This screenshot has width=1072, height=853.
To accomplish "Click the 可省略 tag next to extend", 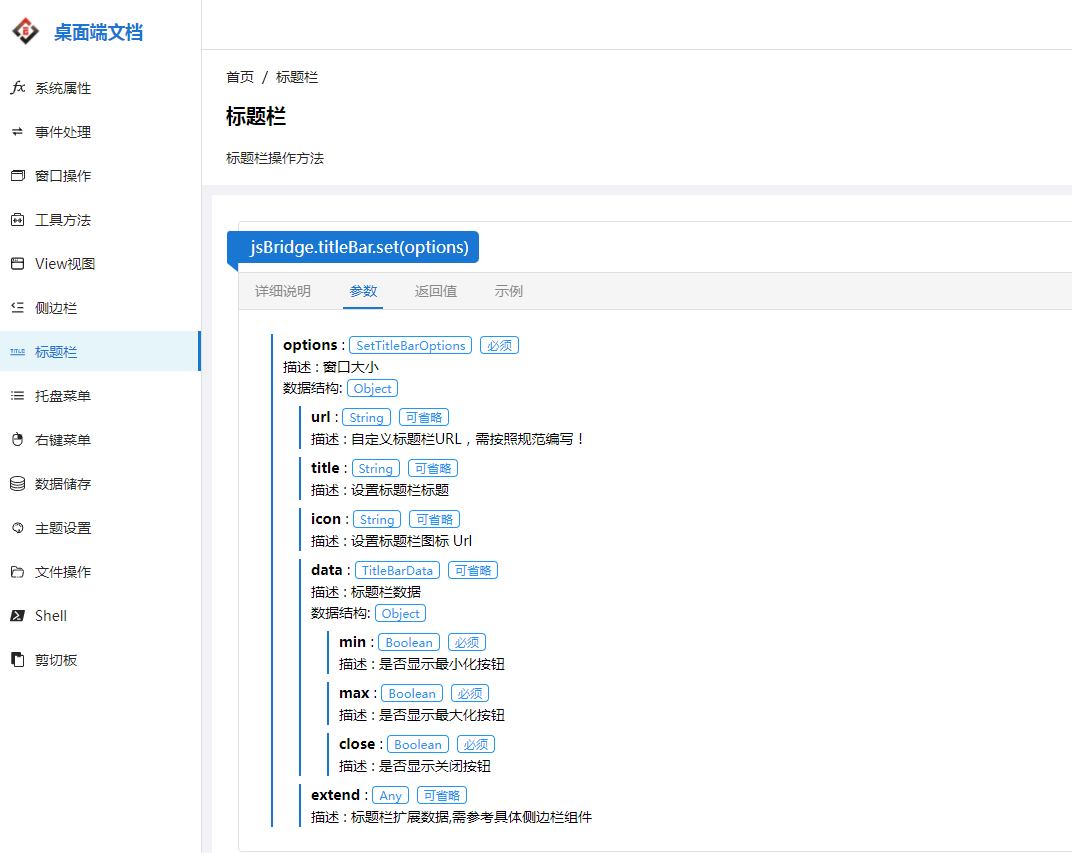I will click(x=442, y=796).
